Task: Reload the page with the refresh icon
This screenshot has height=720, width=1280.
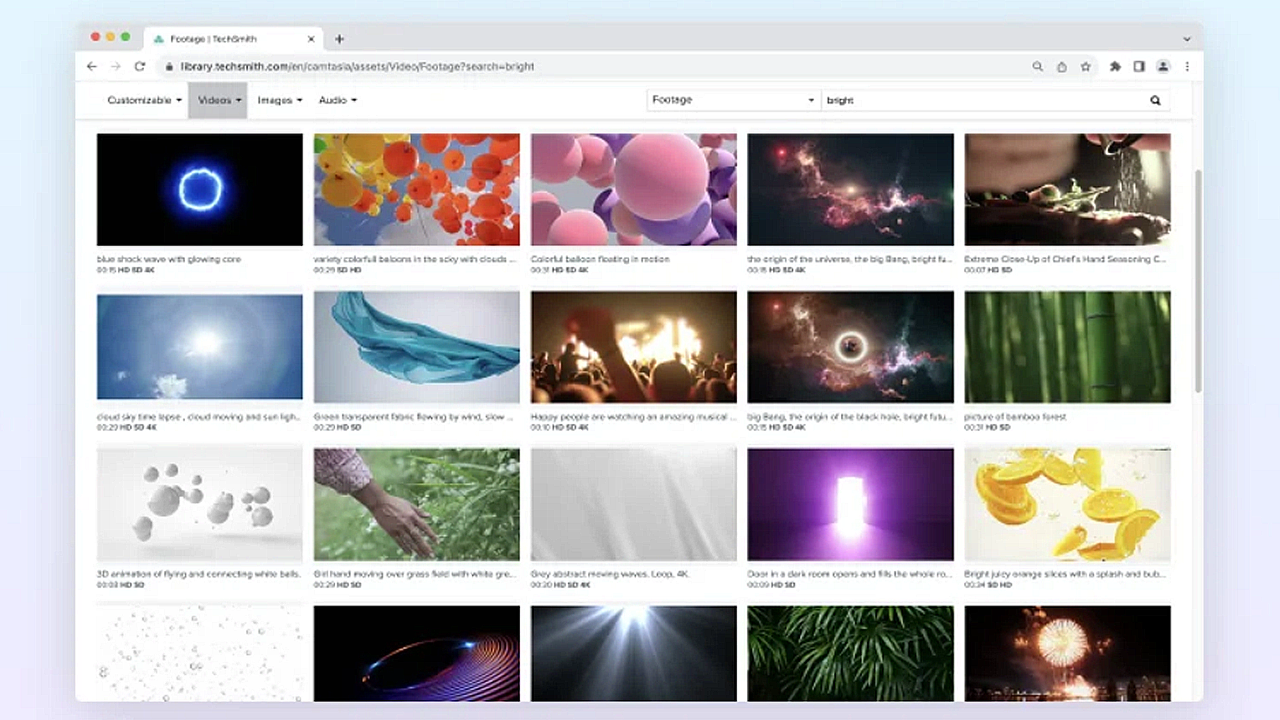Action: [140, 66]
